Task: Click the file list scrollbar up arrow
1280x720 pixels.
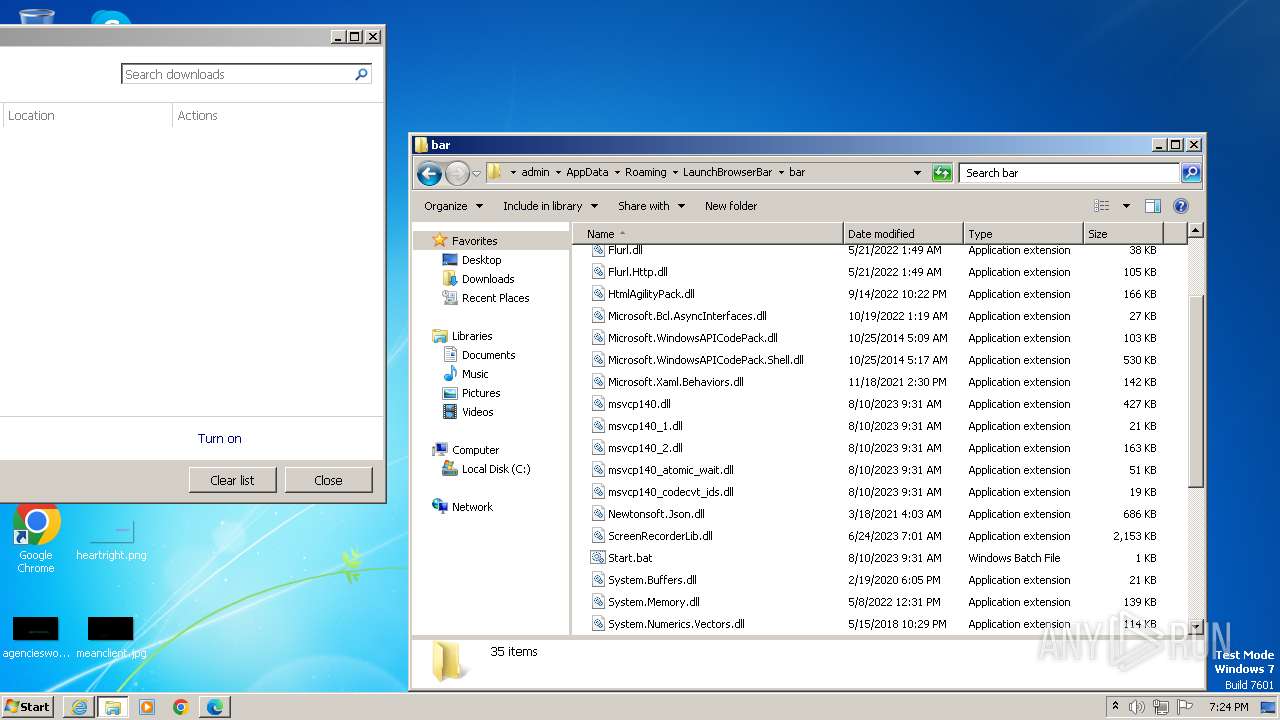Action: tap(1195, 231)
